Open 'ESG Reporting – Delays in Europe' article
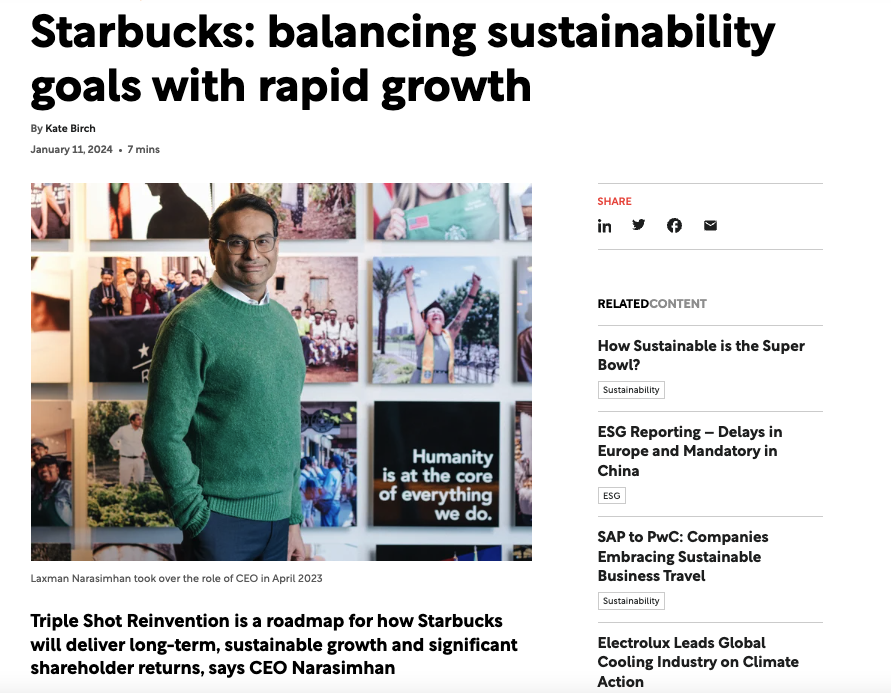891x693 pixels. pyautogui.click(x=690, y=451)
